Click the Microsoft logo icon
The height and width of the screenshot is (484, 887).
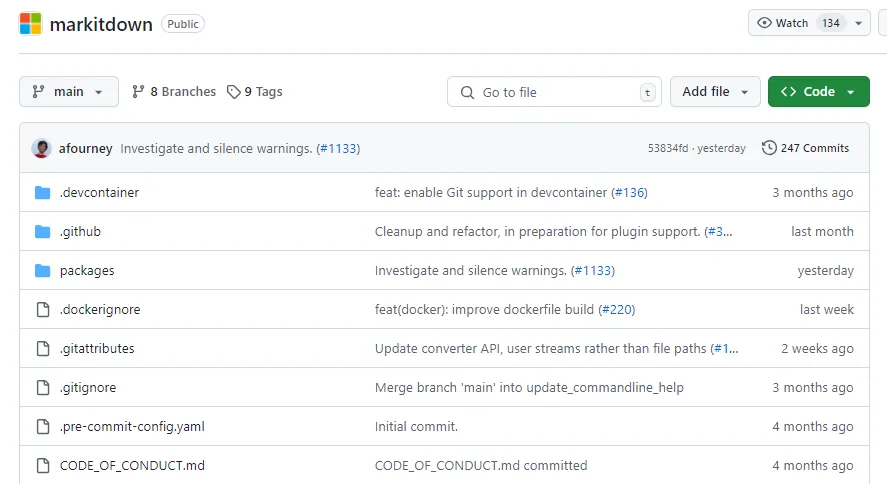tap(31, 24)
